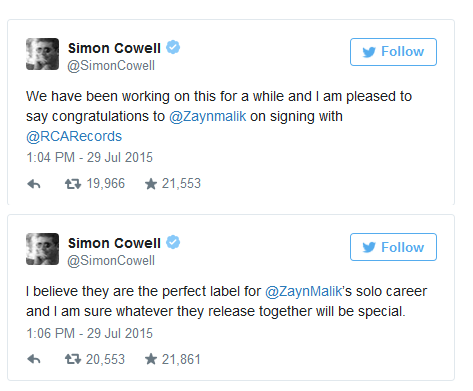Click reply arrow on second tweet
This screenshot has width=473, height=391.
pyautogui.click(x=34, y=359)
